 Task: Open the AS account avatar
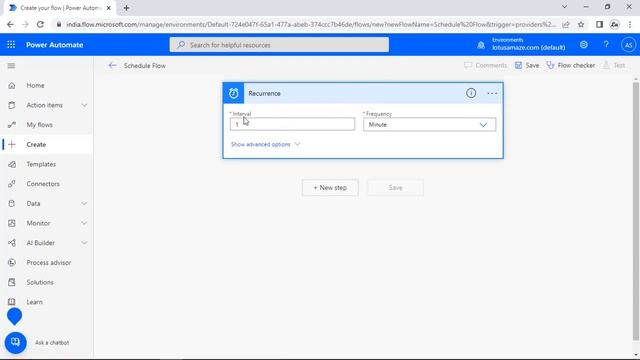coord(629,45)
